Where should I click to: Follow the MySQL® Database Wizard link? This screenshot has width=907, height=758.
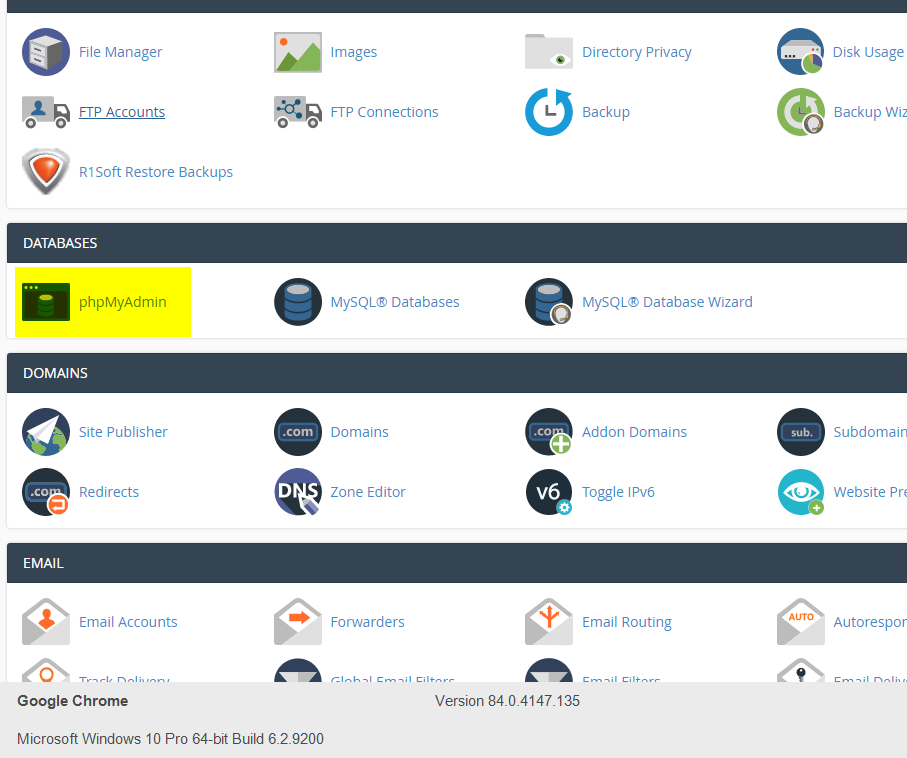(x=667, y=302)
